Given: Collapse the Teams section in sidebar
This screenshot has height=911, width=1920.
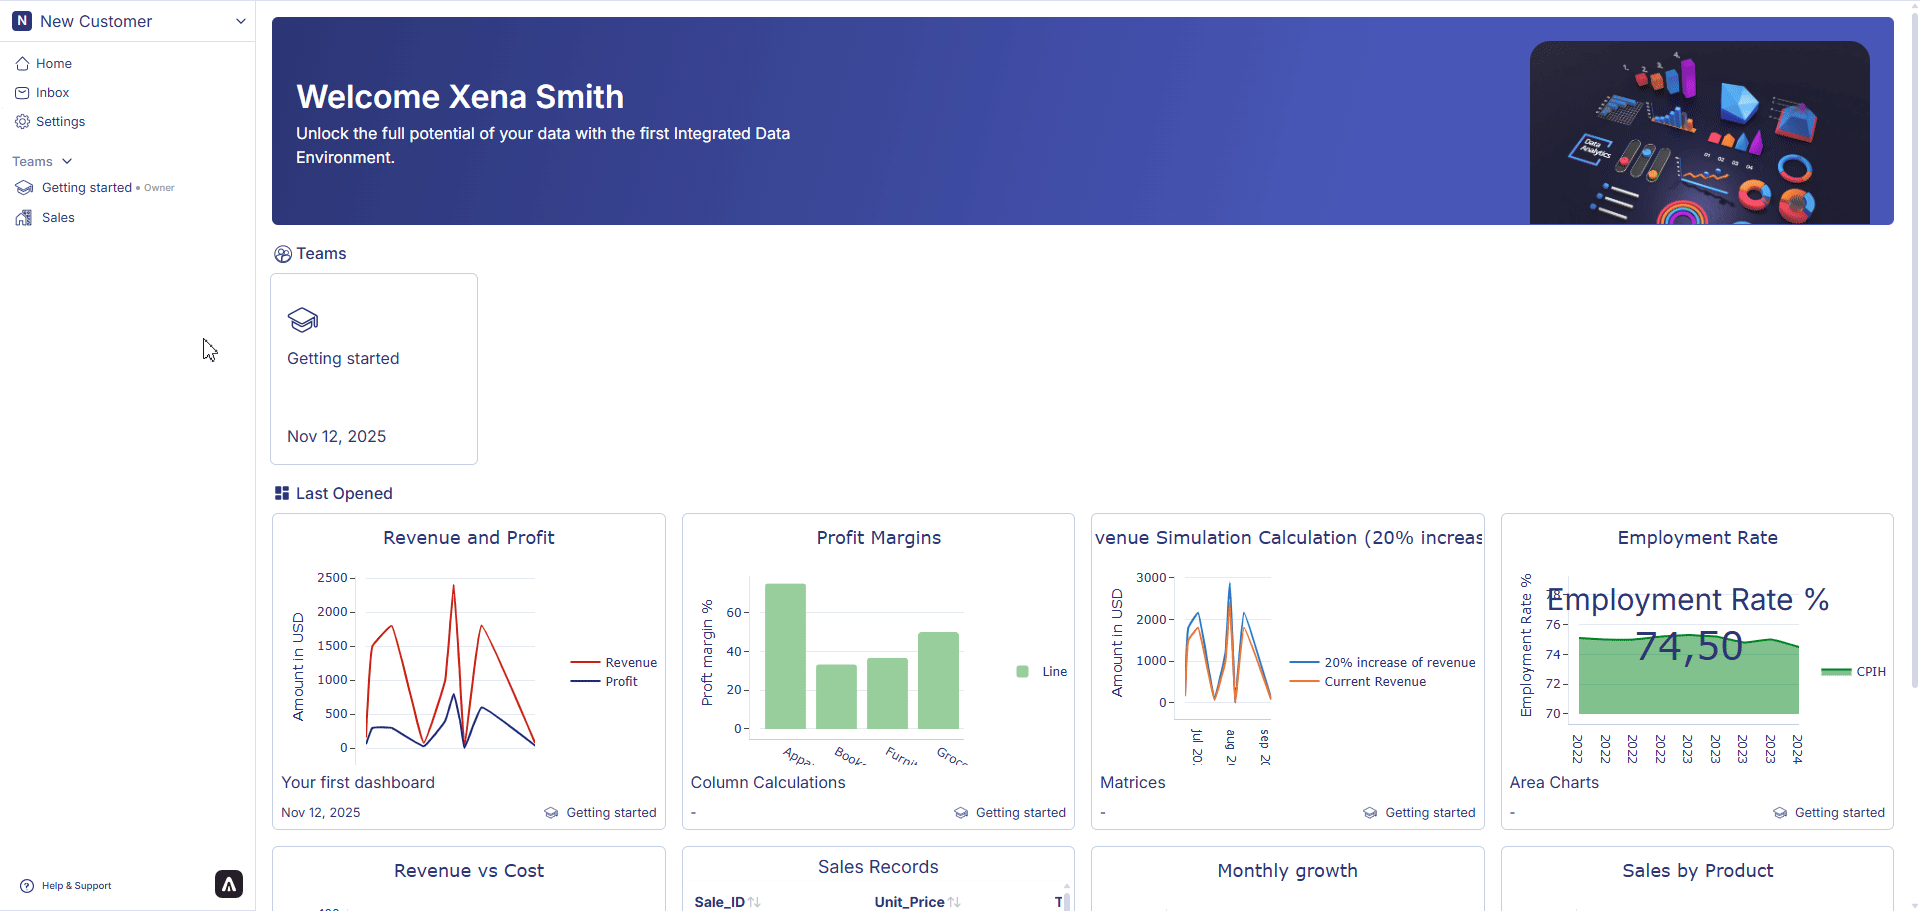Looking at the screenshot, I should (x=67, y=161).
